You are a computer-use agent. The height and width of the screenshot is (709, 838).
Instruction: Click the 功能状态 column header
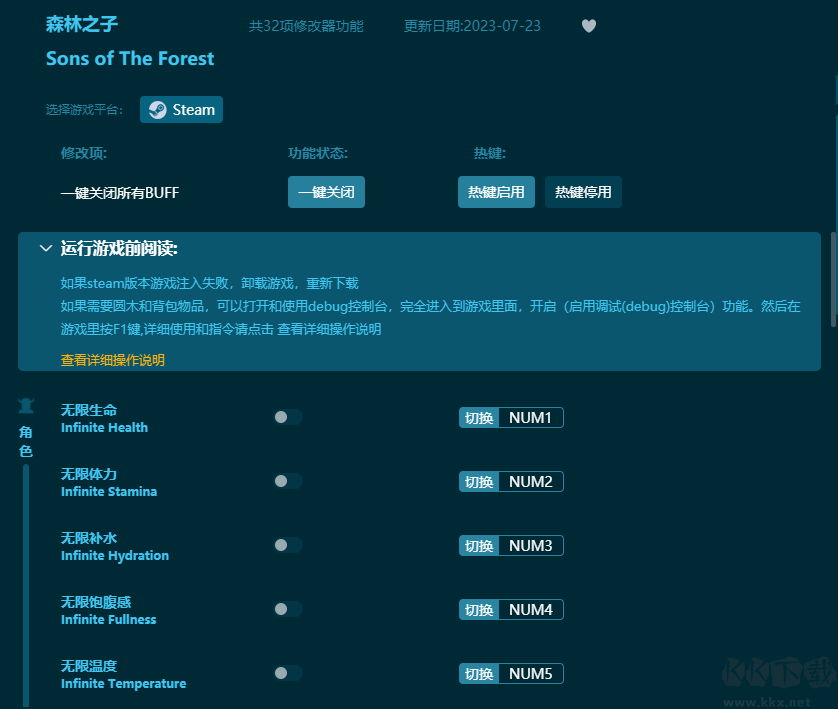coord(318,153)
